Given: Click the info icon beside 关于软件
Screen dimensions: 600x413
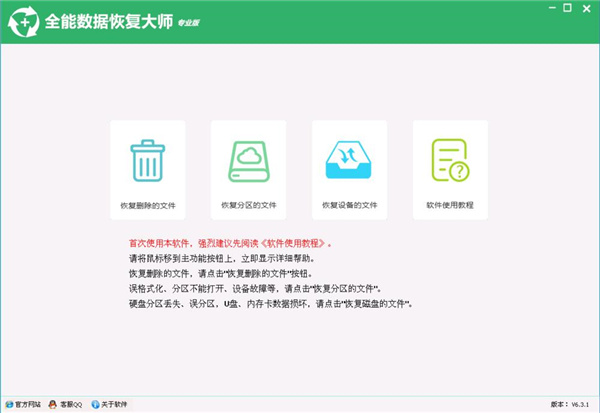Looking at the screenshot, I should pos(95,404).
